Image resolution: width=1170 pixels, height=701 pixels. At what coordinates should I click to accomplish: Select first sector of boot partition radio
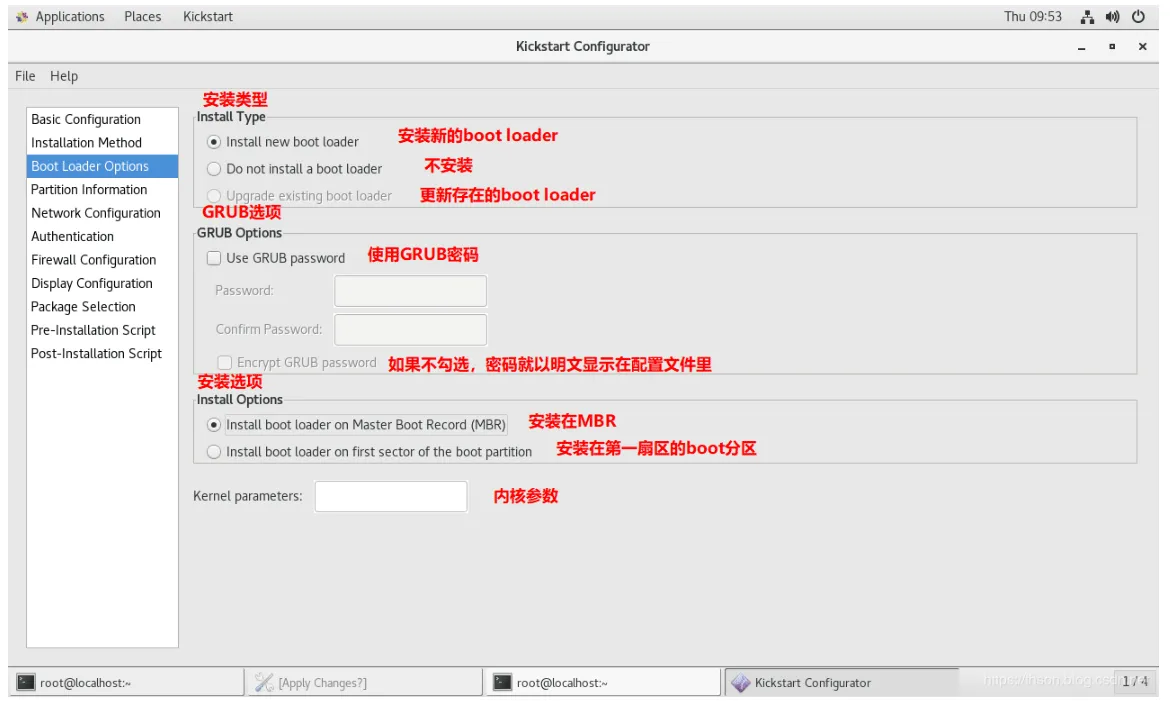tap(214, 452)
